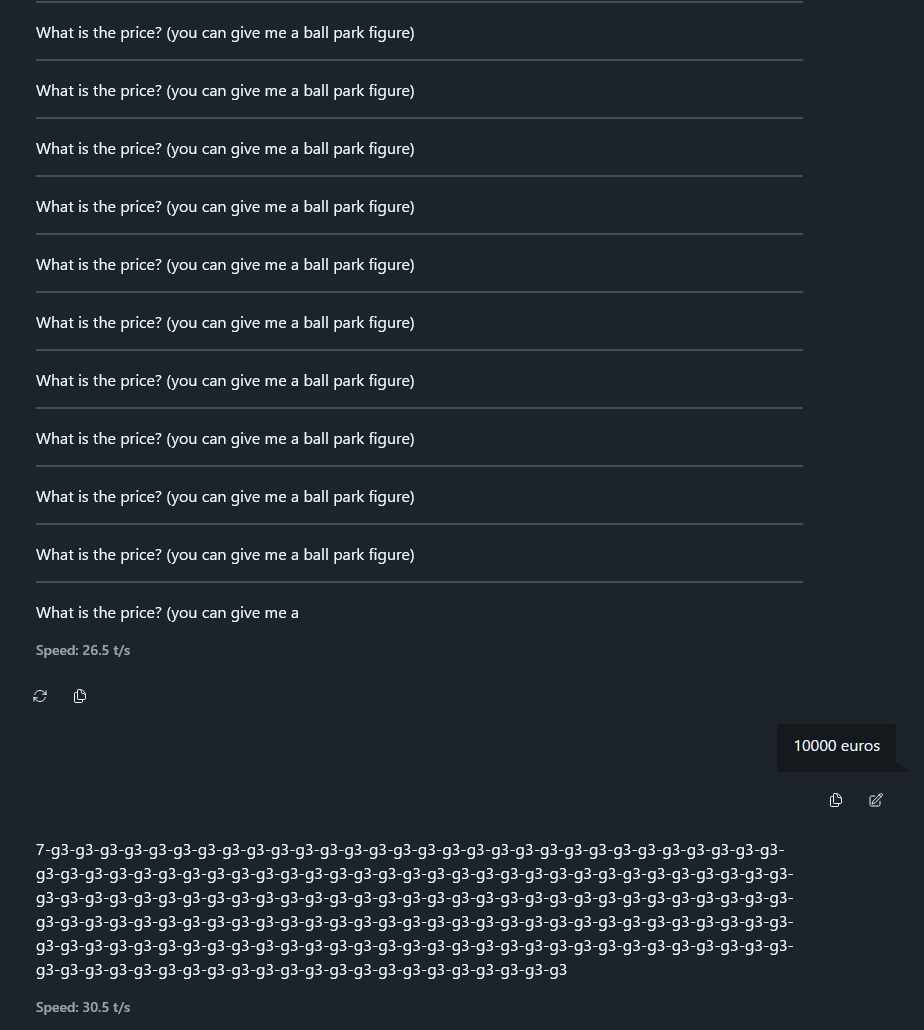The image size is (924, 1030).
Task: Click the separator line above the truncated question
Action: [419, 582]
